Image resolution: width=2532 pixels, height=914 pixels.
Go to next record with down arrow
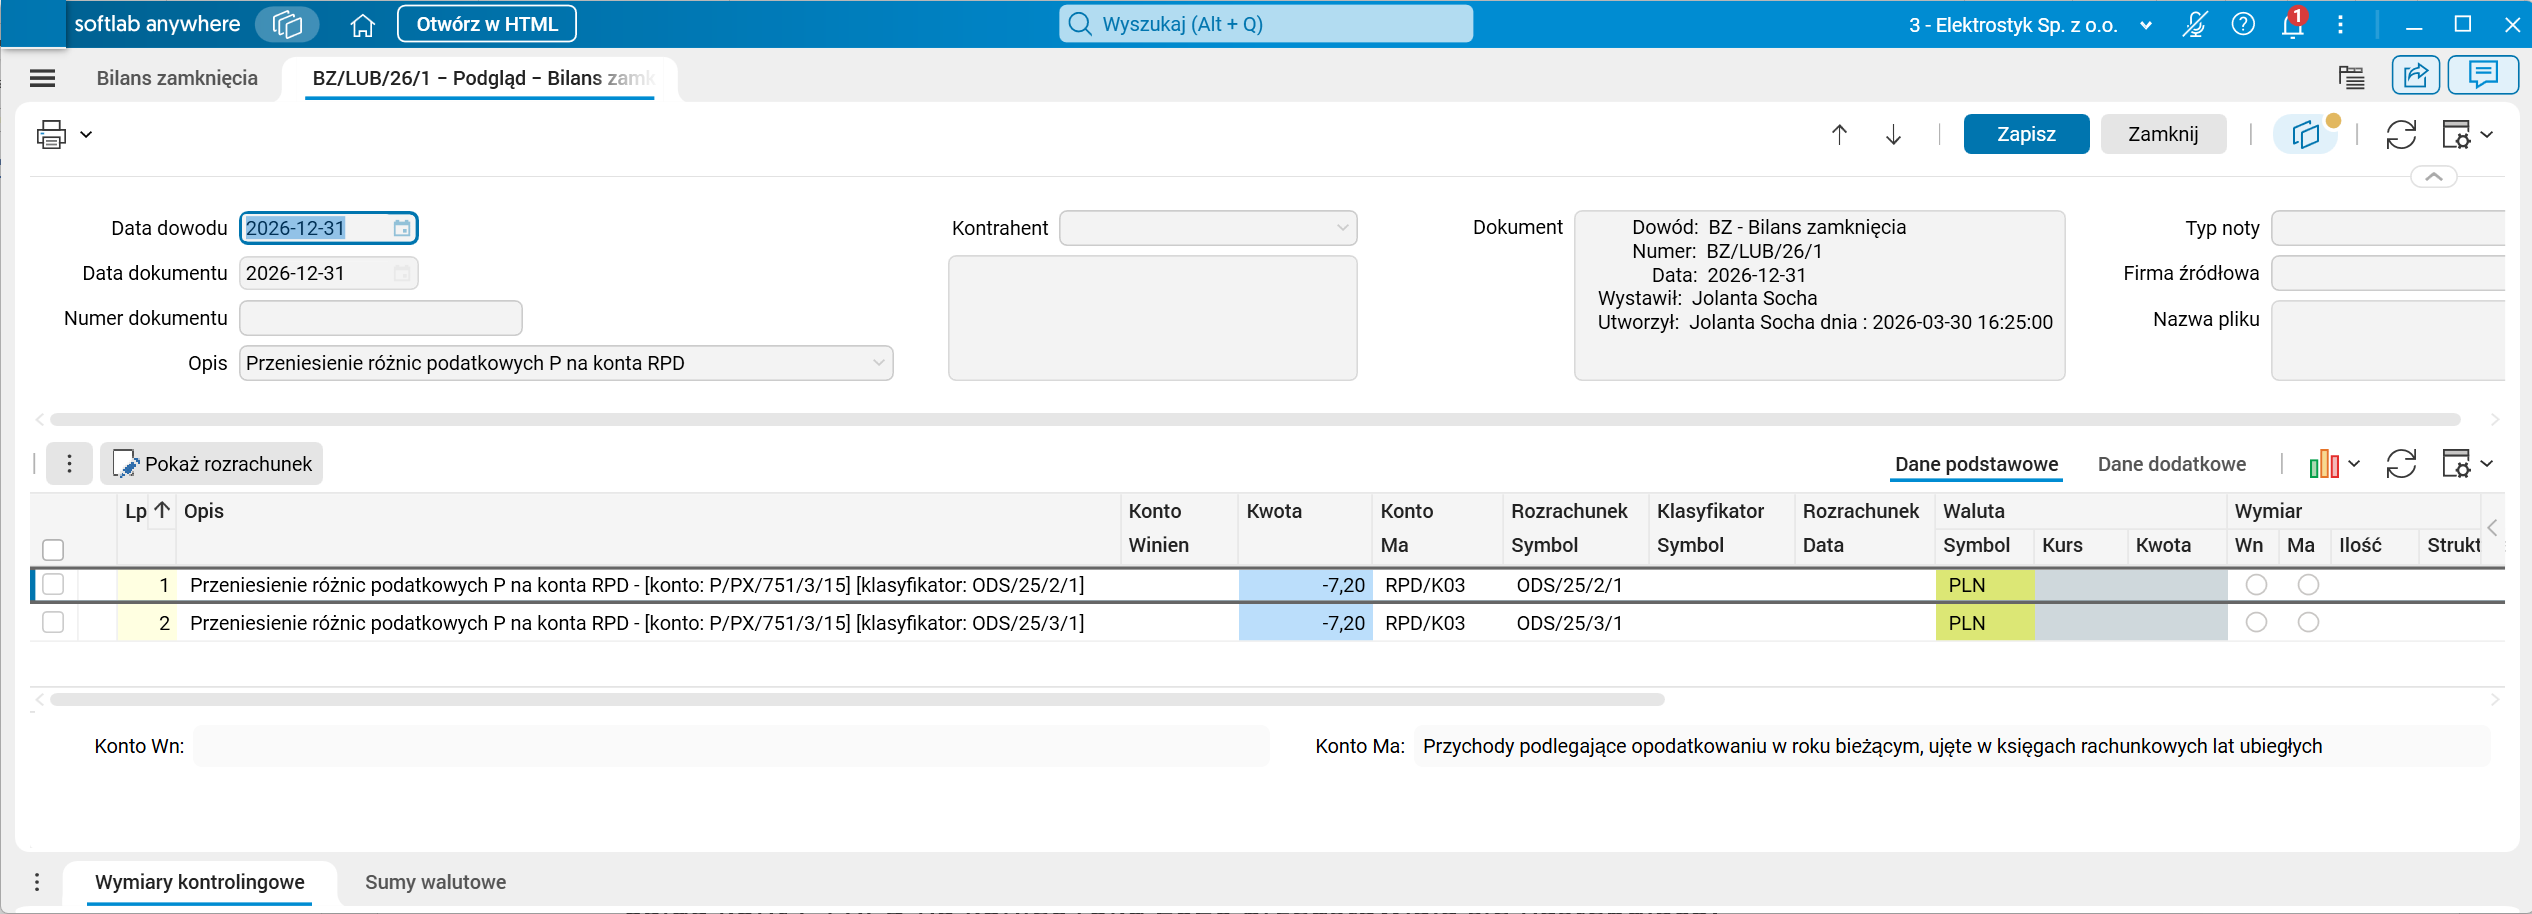[1893, 134]
